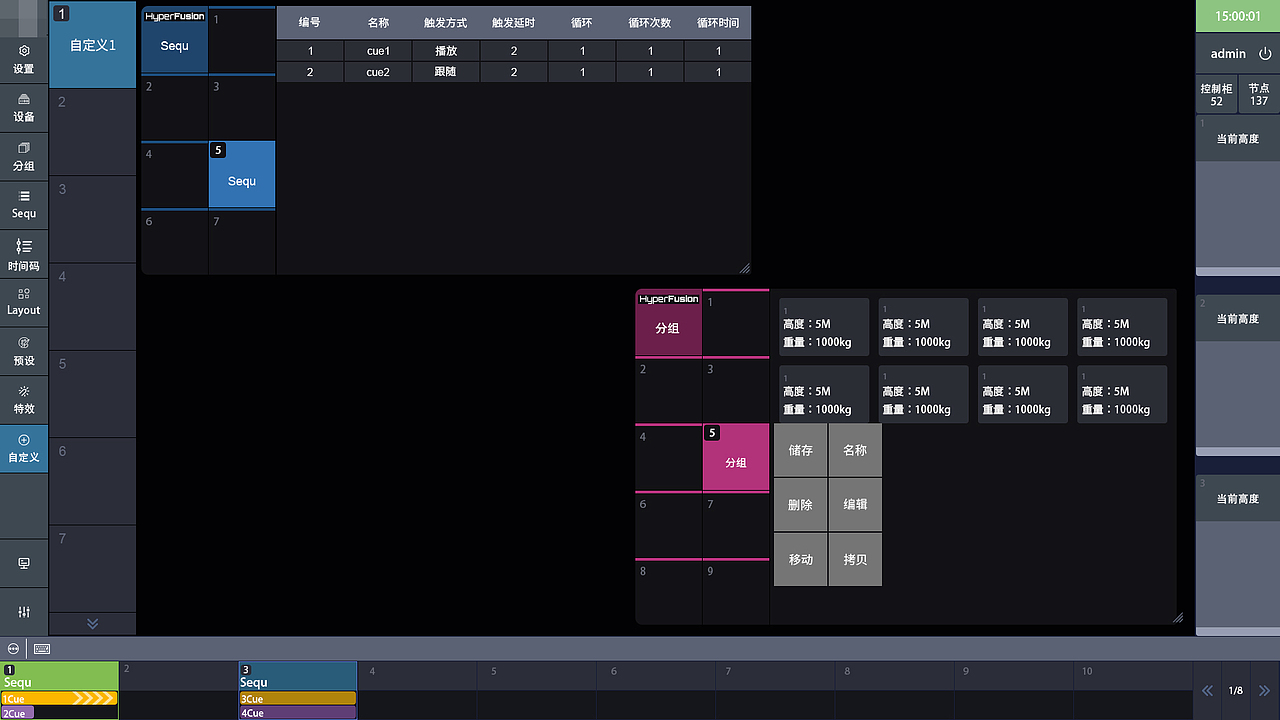The image size is (1280, 720).
Task: Select the highlighted pink 分组 cell 5
Action: (x=736, y=457)
